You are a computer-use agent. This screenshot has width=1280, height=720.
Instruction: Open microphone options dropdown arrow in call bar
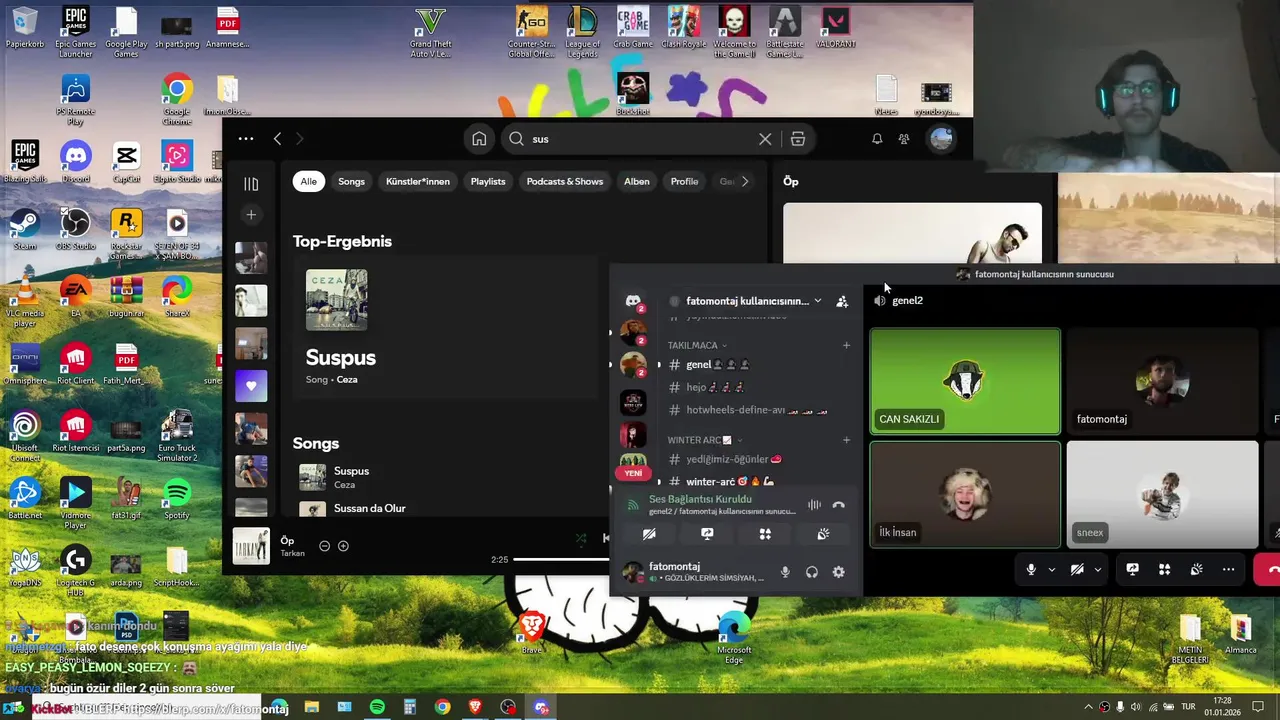[x=1051, y=569]
